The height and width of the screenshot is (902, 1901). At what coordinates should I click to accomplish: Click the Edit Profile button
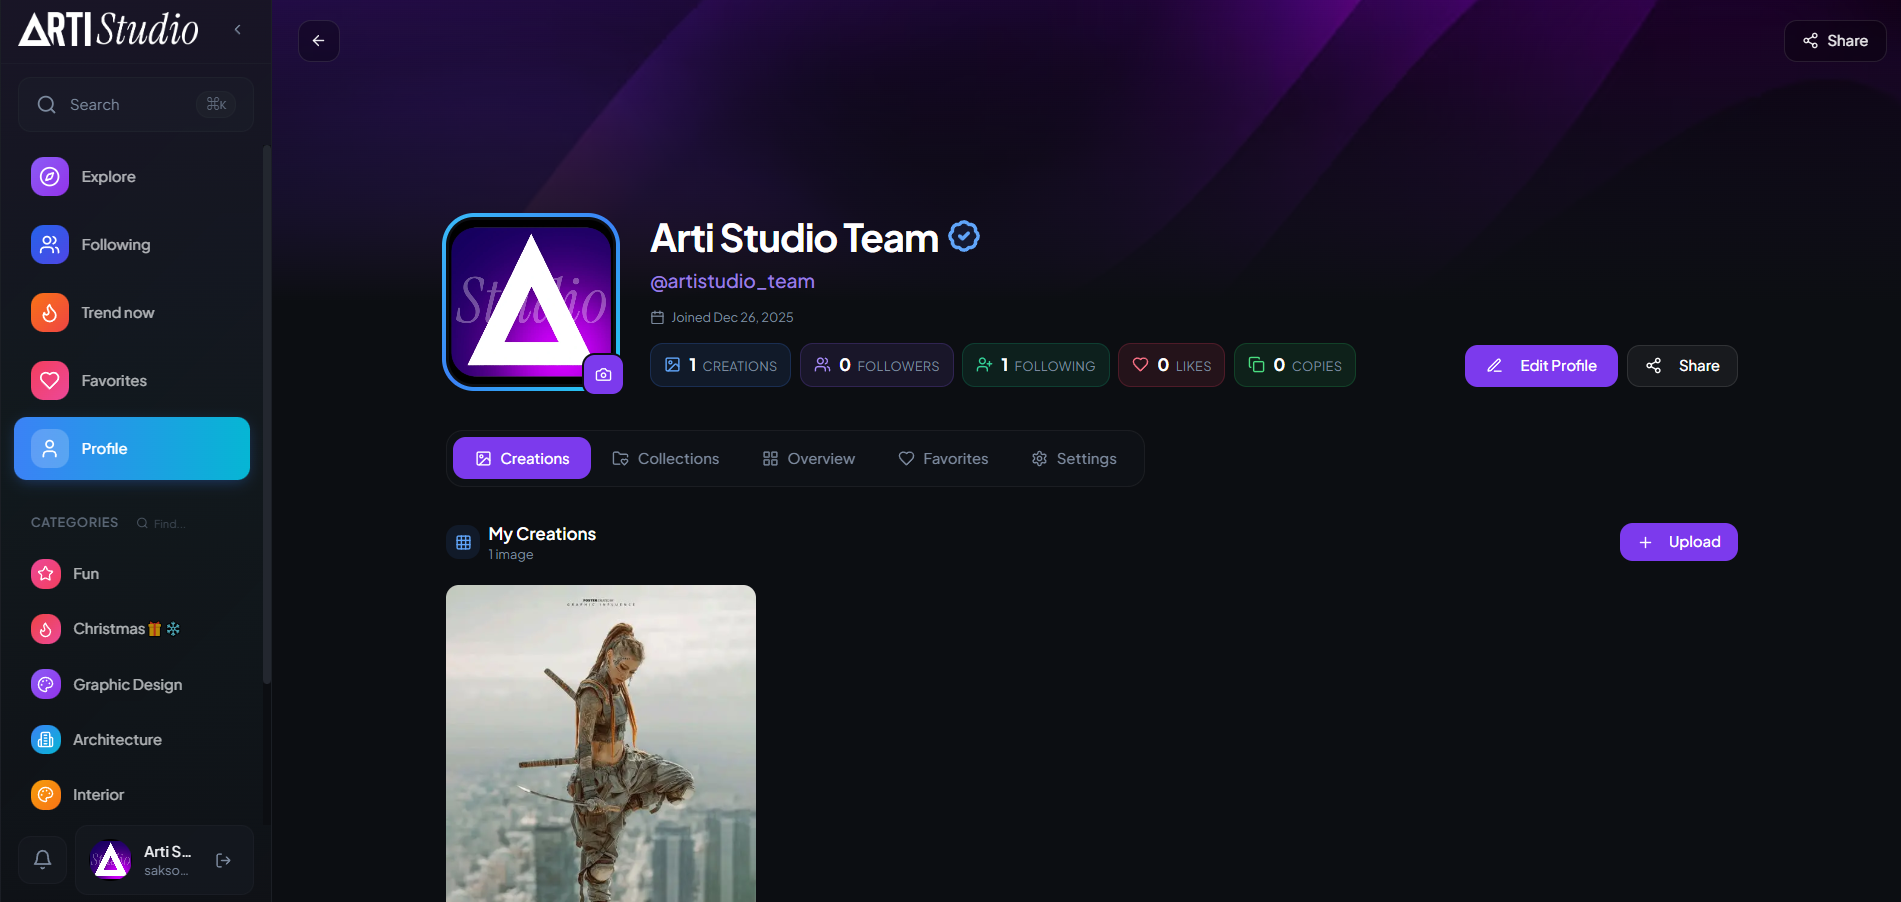(x=1541, y=366)
